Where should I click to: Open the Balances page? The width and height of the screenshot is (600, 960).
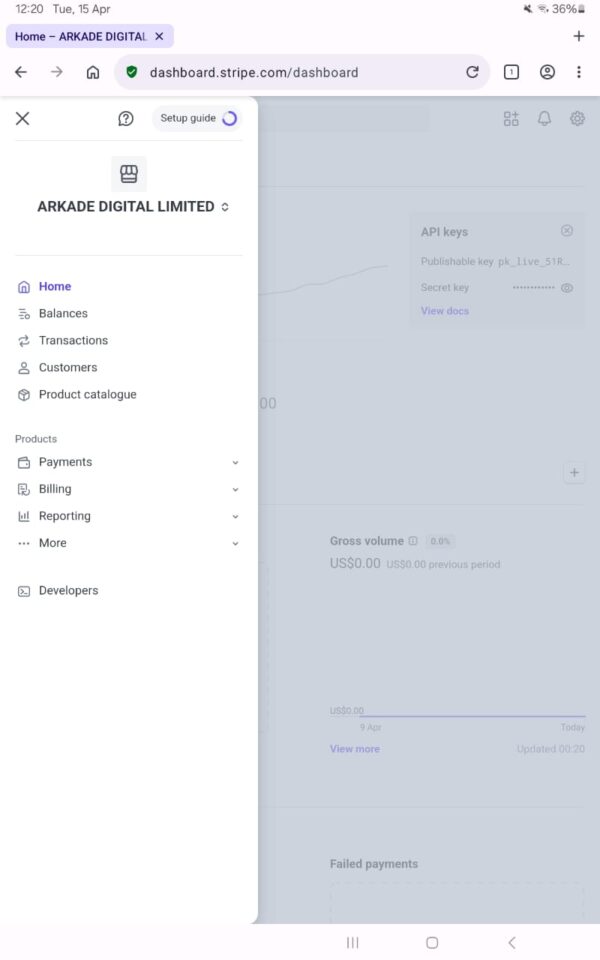click(63, 314)
